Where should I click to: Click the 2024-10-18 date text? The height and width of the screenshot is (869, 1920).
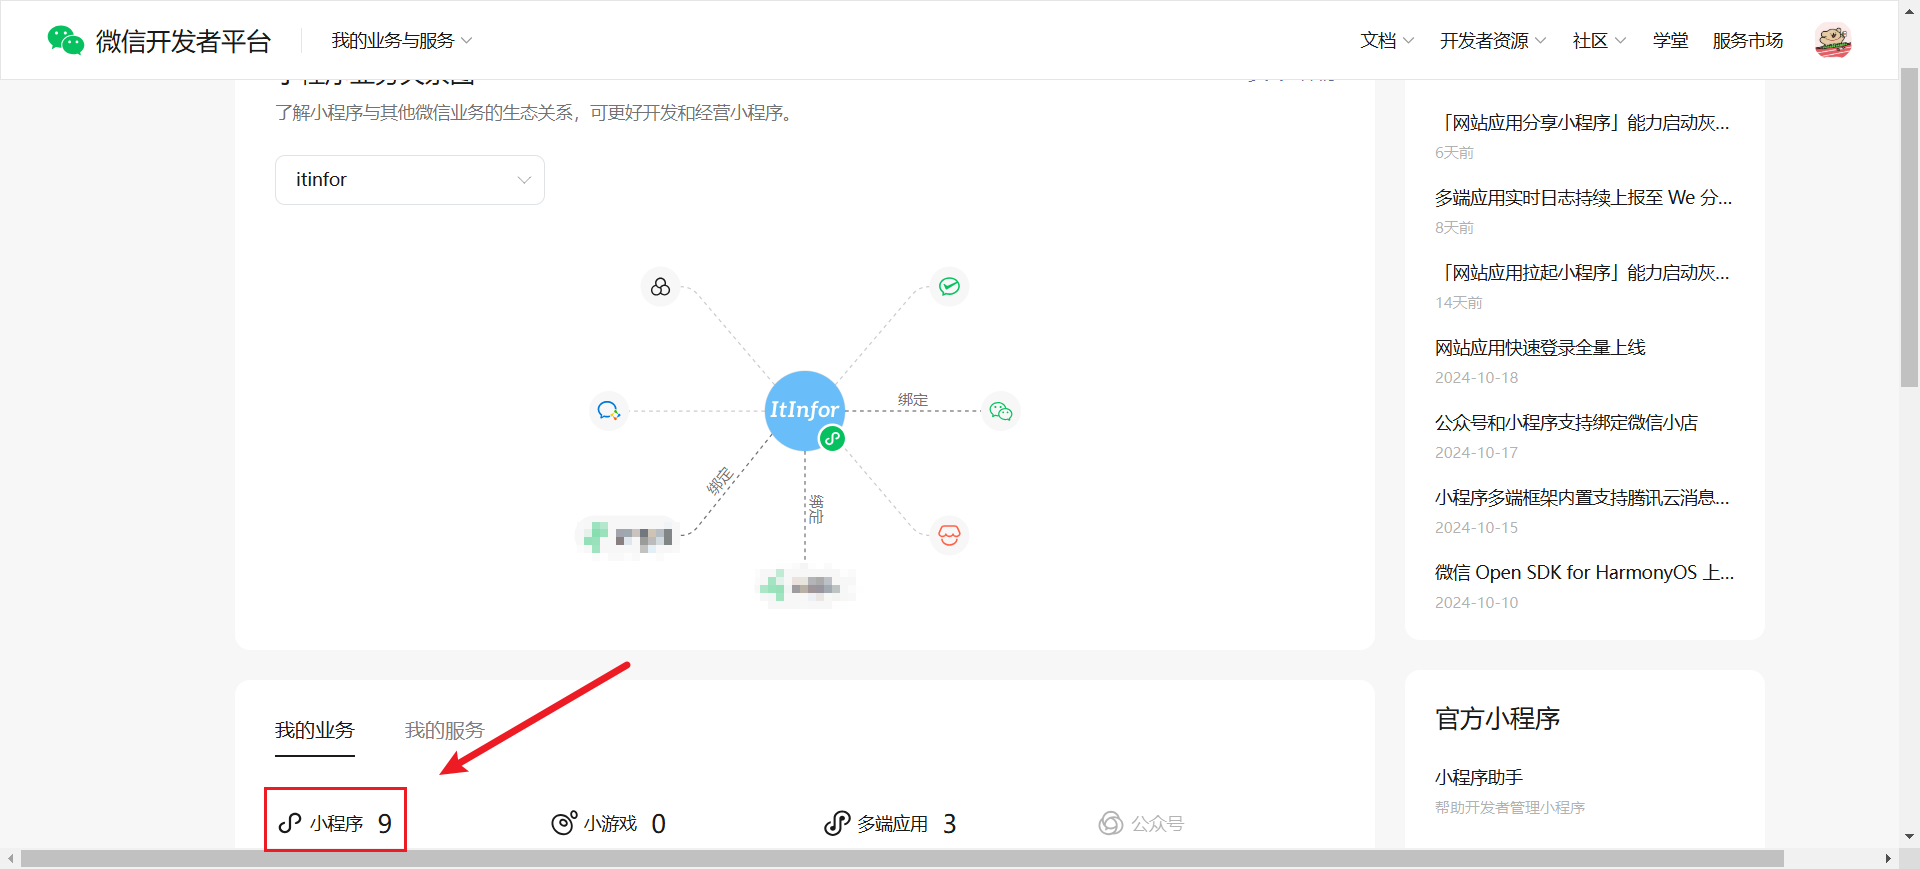tap(1476, 378)
